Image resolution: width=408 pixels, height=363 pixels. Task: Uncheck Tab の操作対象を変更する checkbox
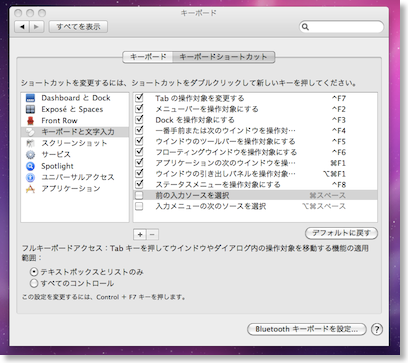pos(139,98)
